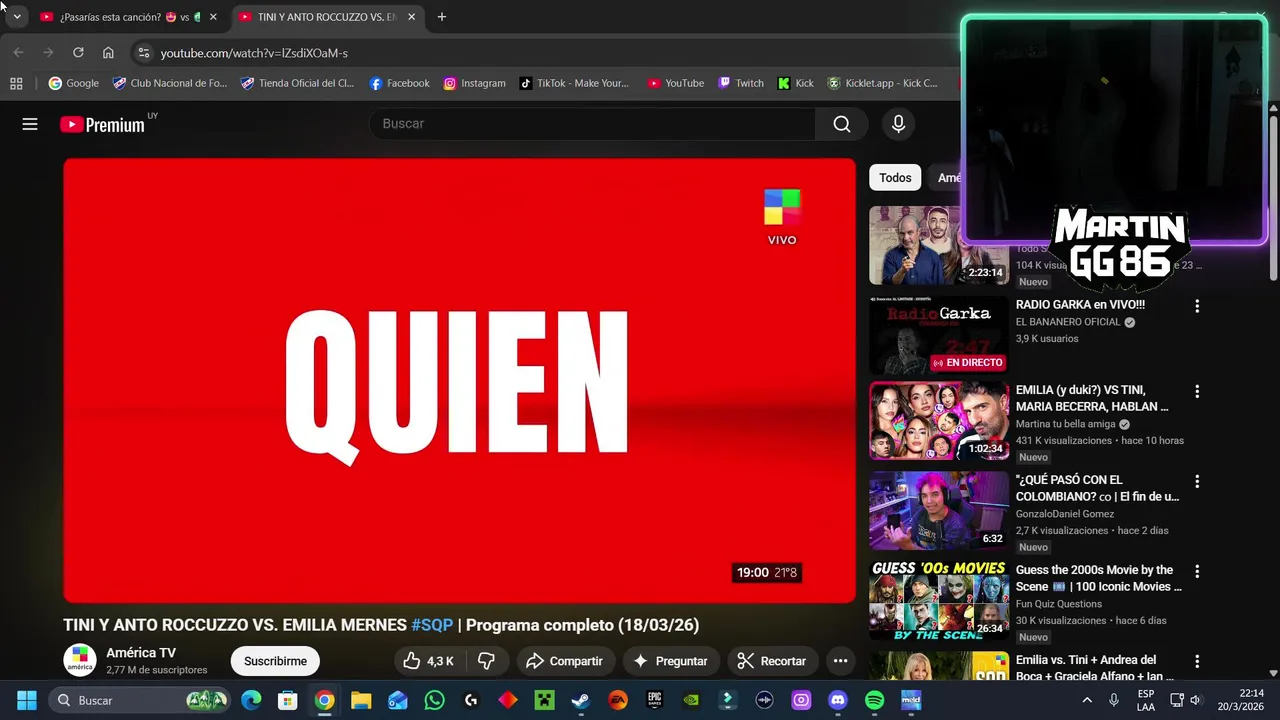
Task: Open the YouTube bookmark
Action: [x=675, y=84]
